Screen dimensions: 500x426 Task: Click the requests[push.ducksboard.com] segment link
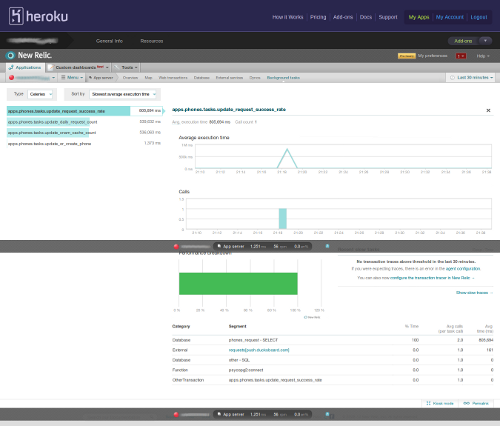(x=259, y=350)
